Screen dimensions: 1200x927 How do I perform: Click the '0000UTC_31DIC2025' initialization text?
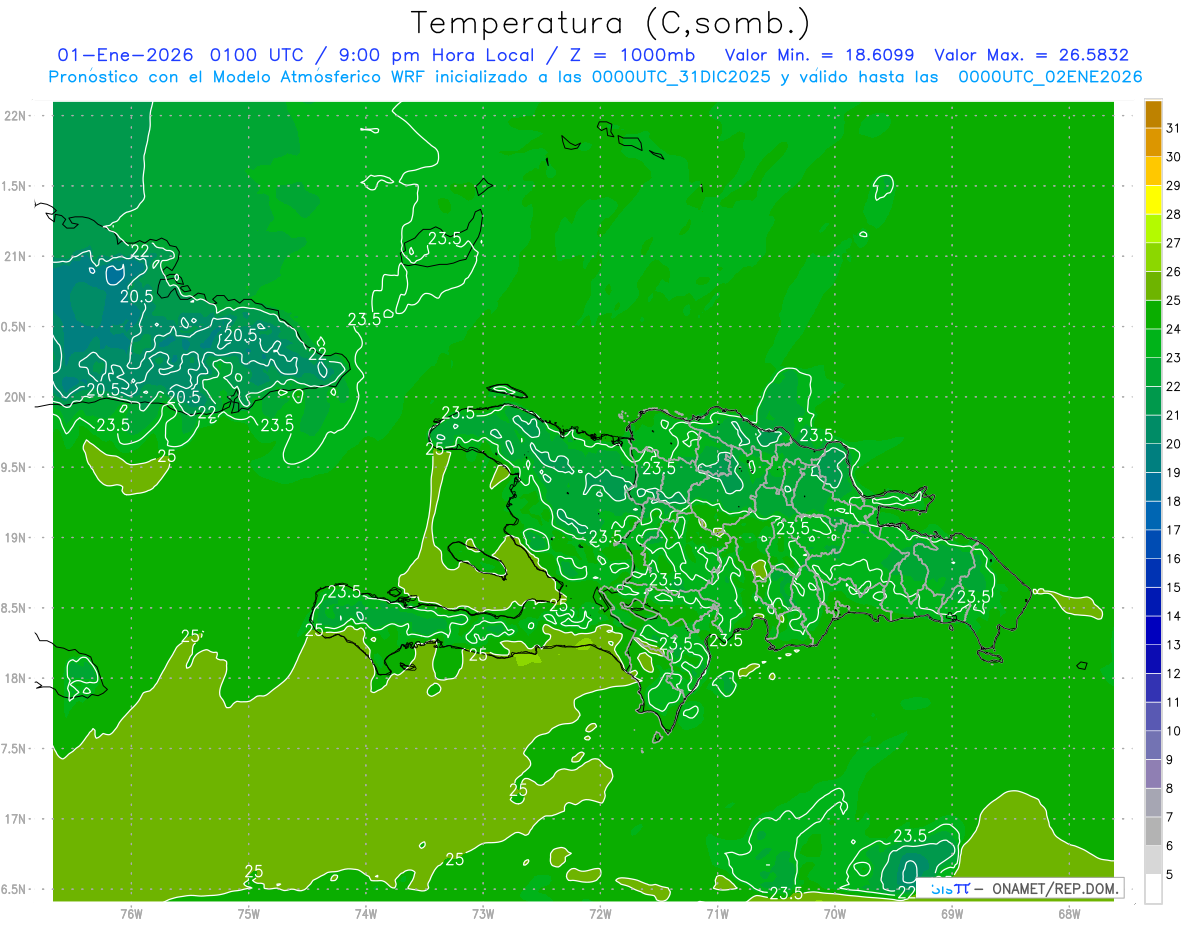(681, 77)
